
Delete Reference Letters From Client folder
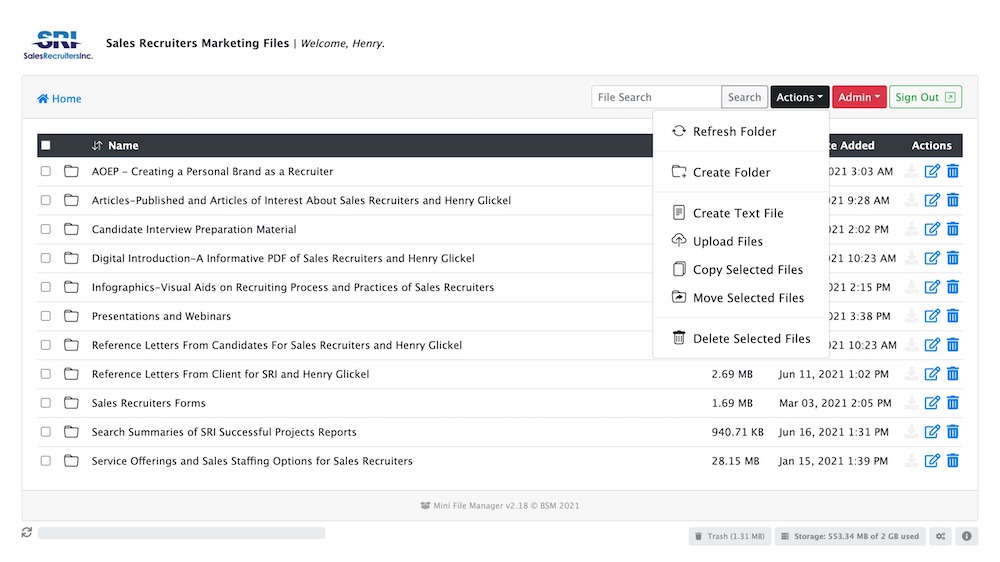[x=953, y=374]
